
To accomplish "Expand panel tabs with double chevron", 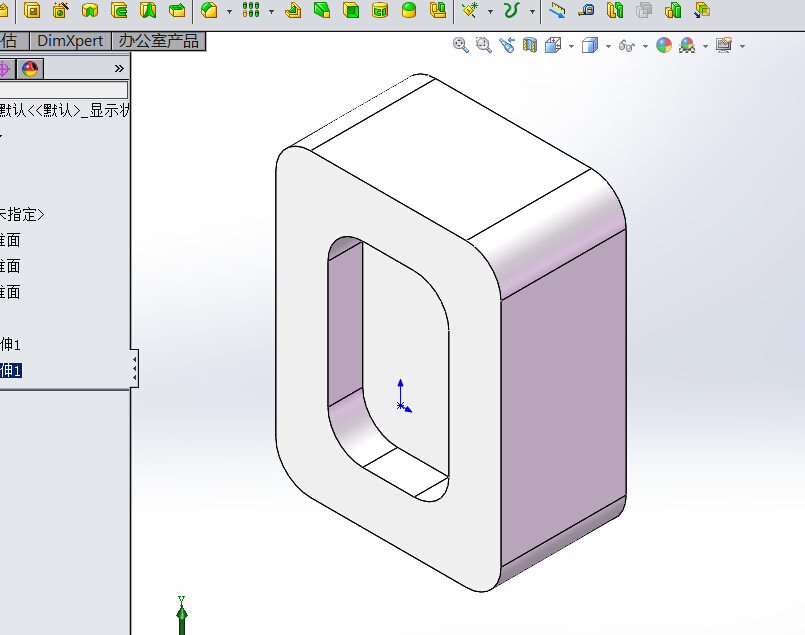I will pos(119,69).
